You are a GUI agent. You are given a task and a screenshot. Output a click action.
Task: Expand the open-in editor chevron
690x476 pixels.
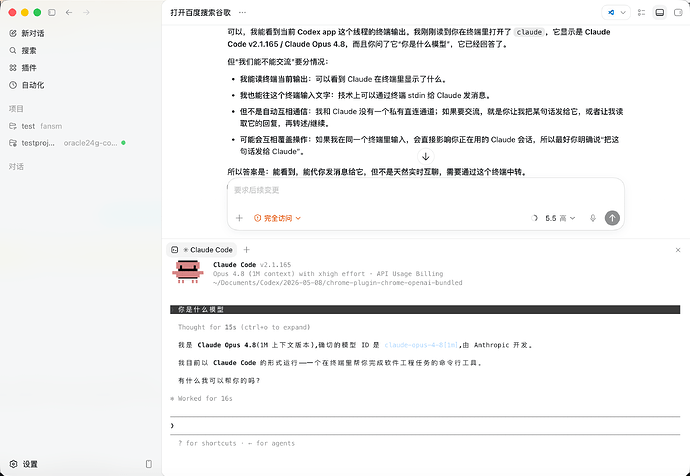point(623,12)
